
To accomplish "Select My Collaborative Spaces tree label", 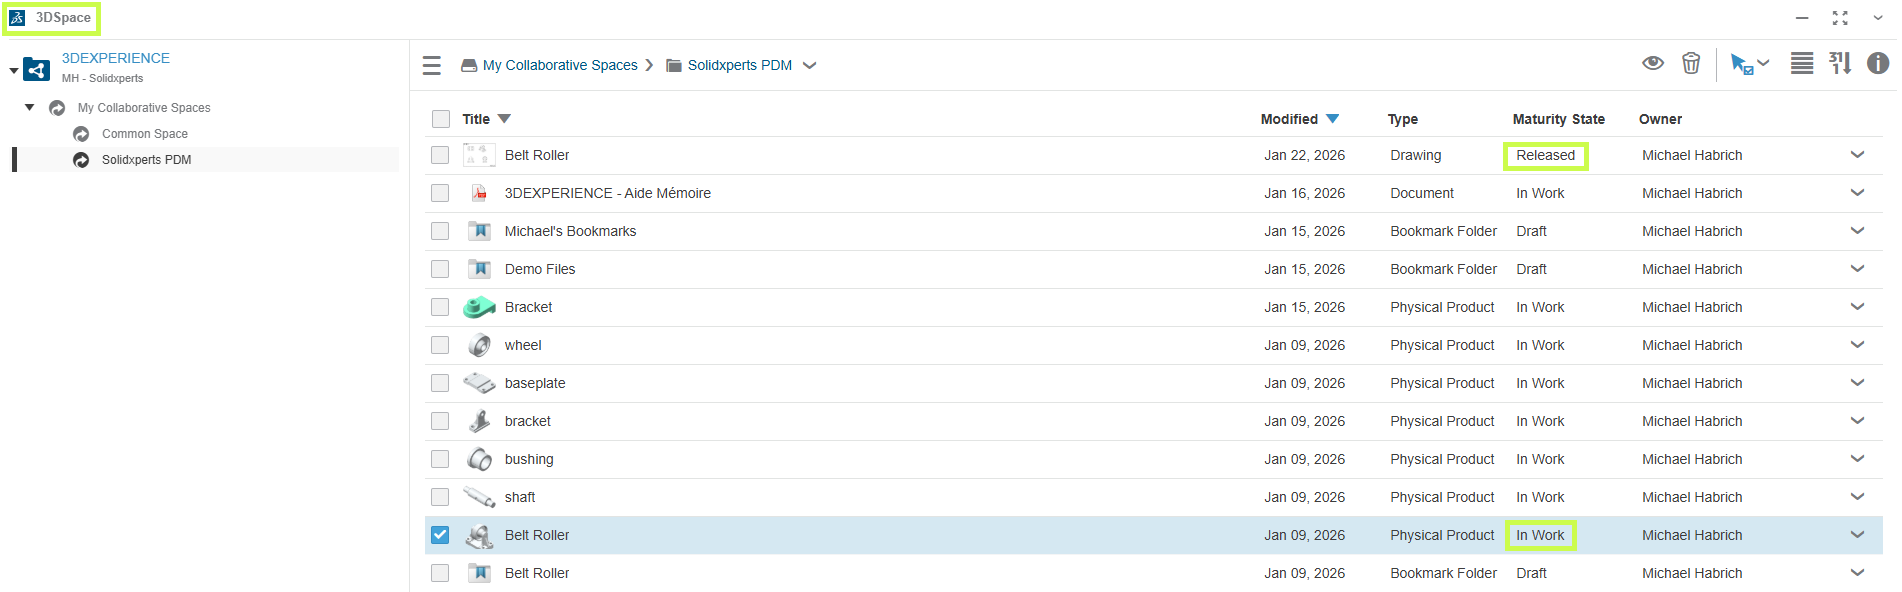I will click(144, 108).
